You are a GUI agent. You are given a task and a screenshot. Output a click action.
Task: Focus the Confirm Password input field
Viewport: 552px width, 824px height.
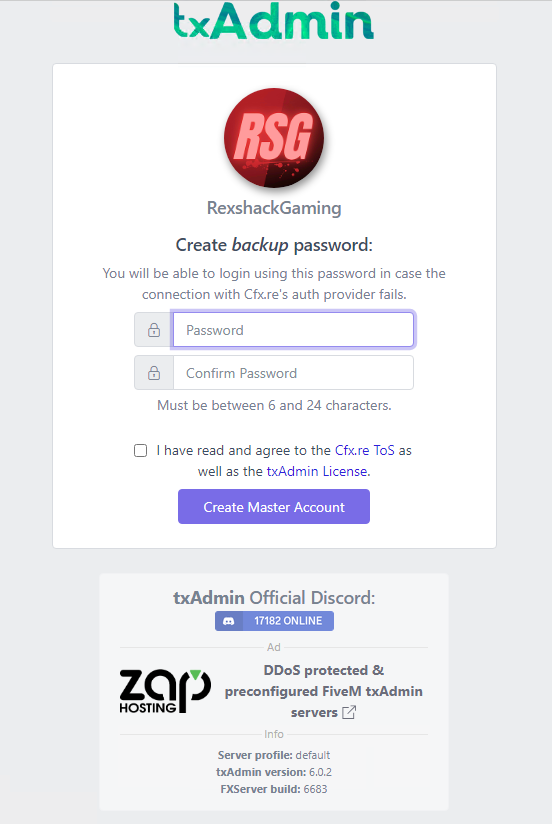[x=293, y=373]
